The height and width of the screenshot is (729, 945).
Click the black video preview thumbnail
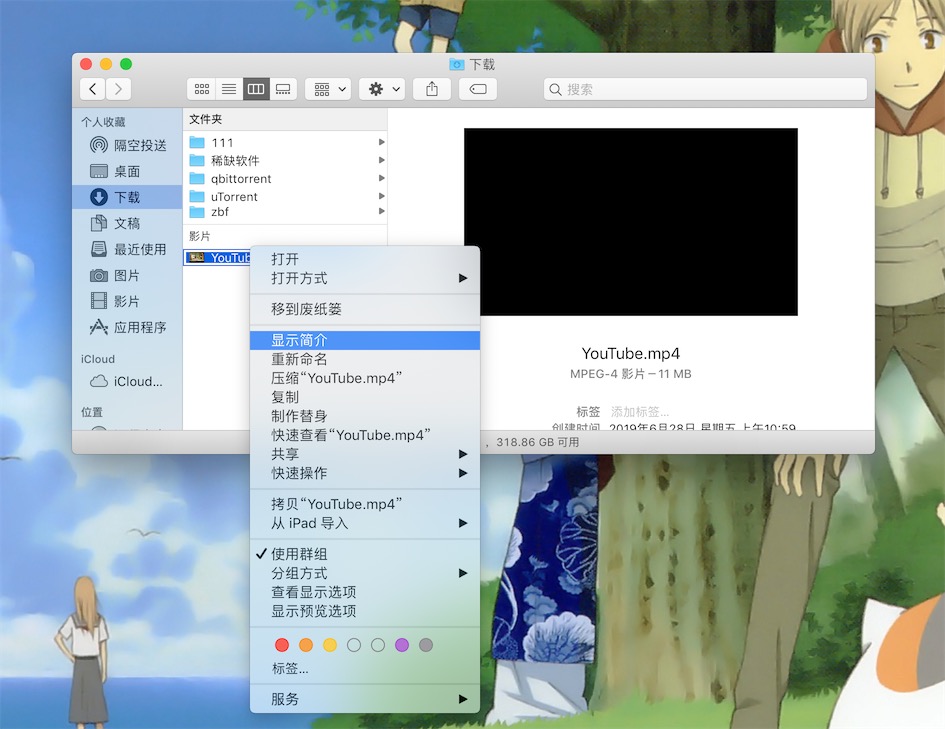[630, 222]
